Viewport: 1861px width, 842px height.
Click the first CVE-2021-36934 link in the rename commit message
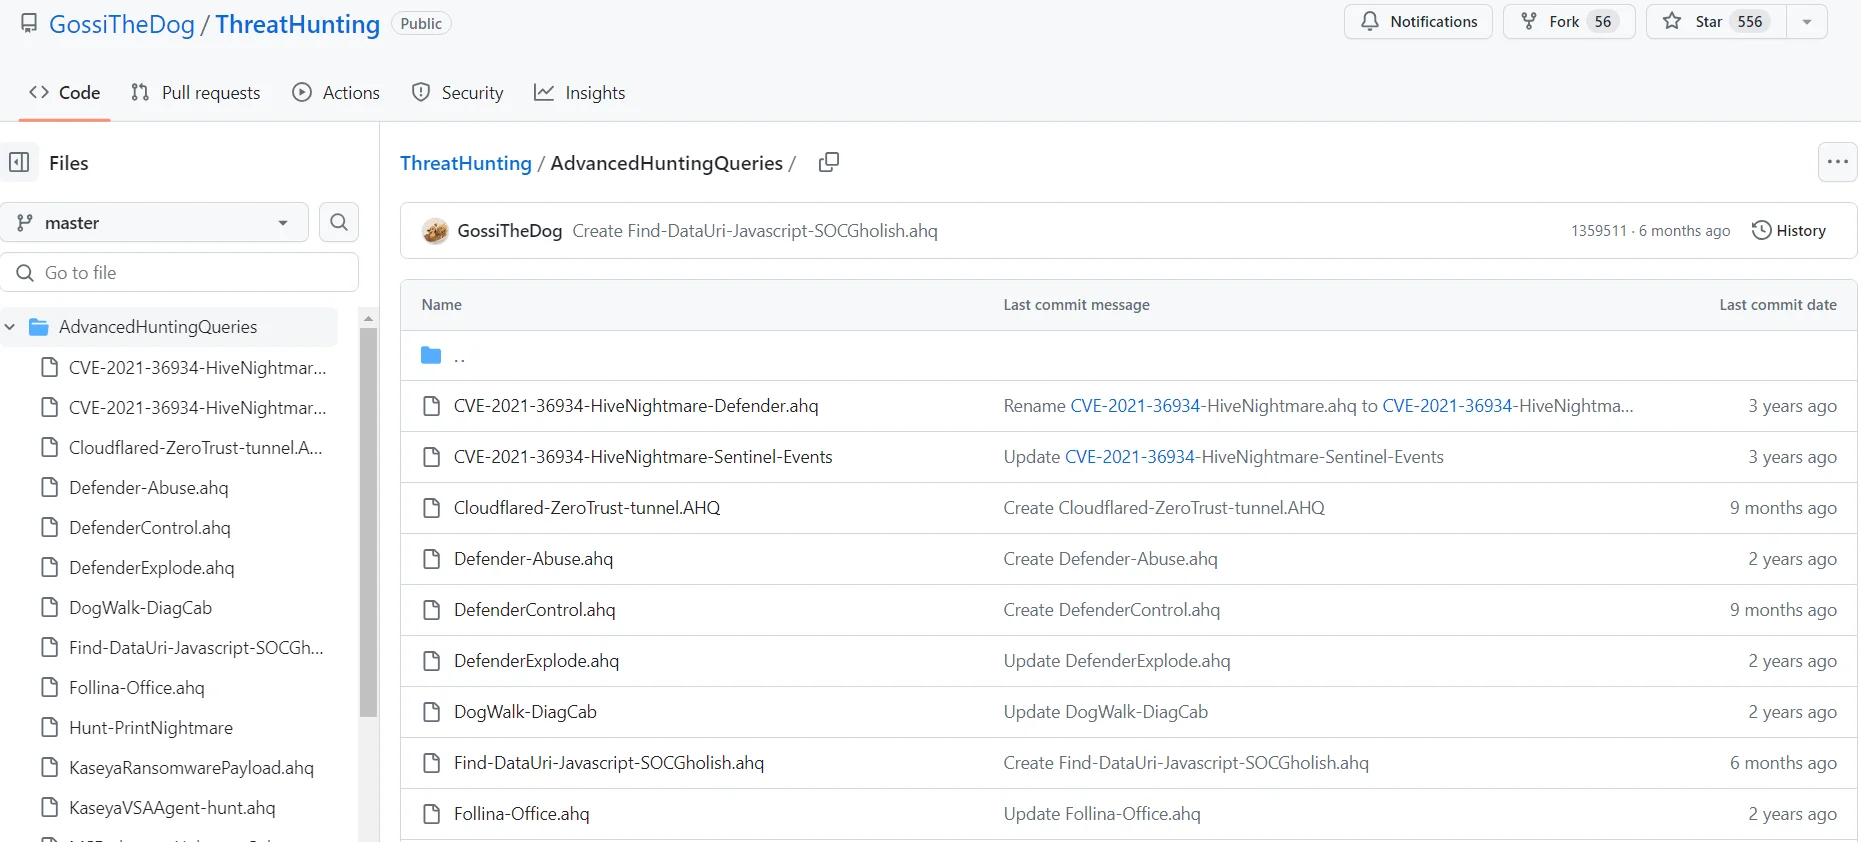1135,406
